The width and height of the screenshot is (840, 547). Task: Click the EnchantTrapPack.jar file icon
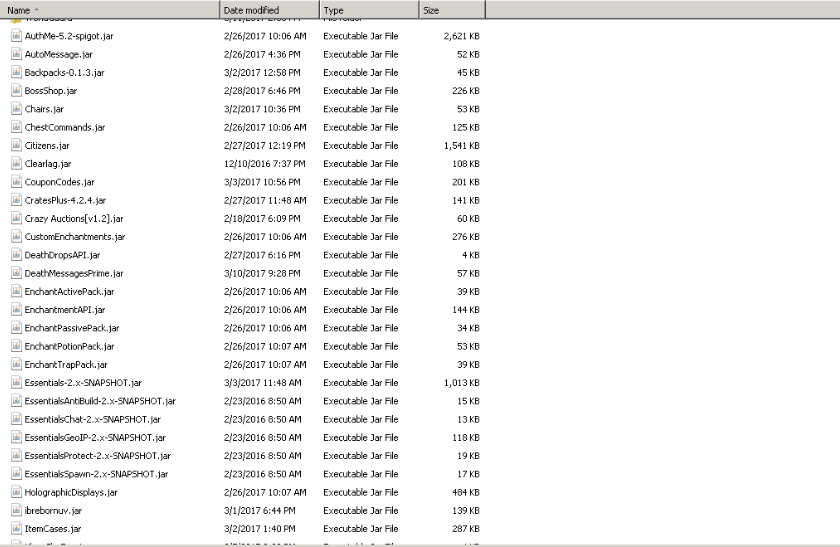coord(17,364)
